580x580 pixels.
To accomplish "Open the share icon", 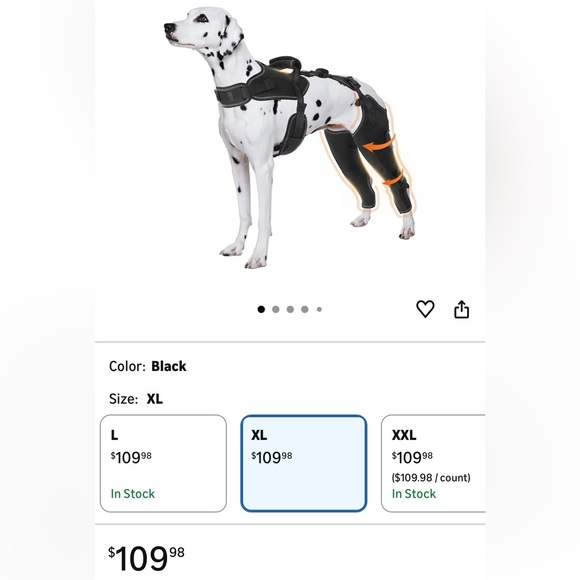I will pyautogui.click(x=461, y=309).
